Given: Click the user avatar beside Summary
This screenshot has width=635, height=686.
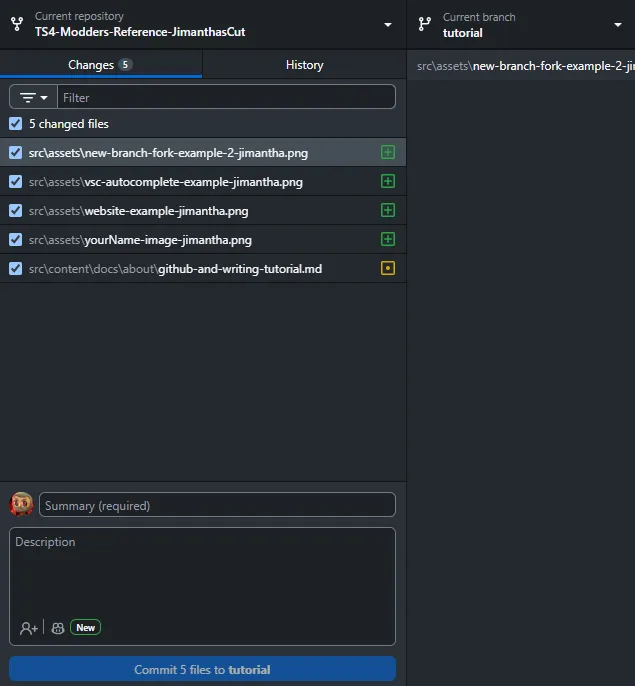Looking at the screenshot, I should coord(21,504).
